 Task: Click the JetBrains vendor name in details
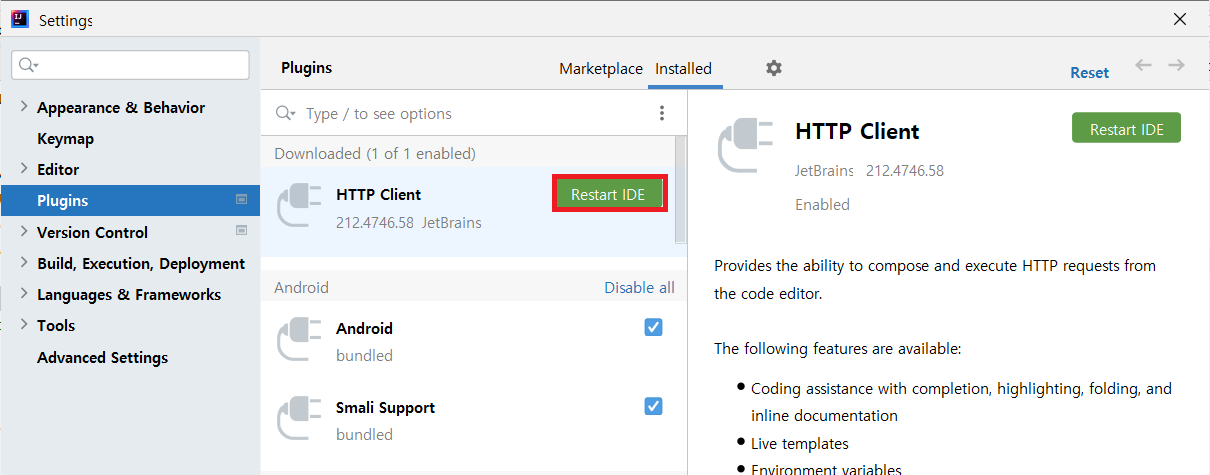[x=824, y=171]
